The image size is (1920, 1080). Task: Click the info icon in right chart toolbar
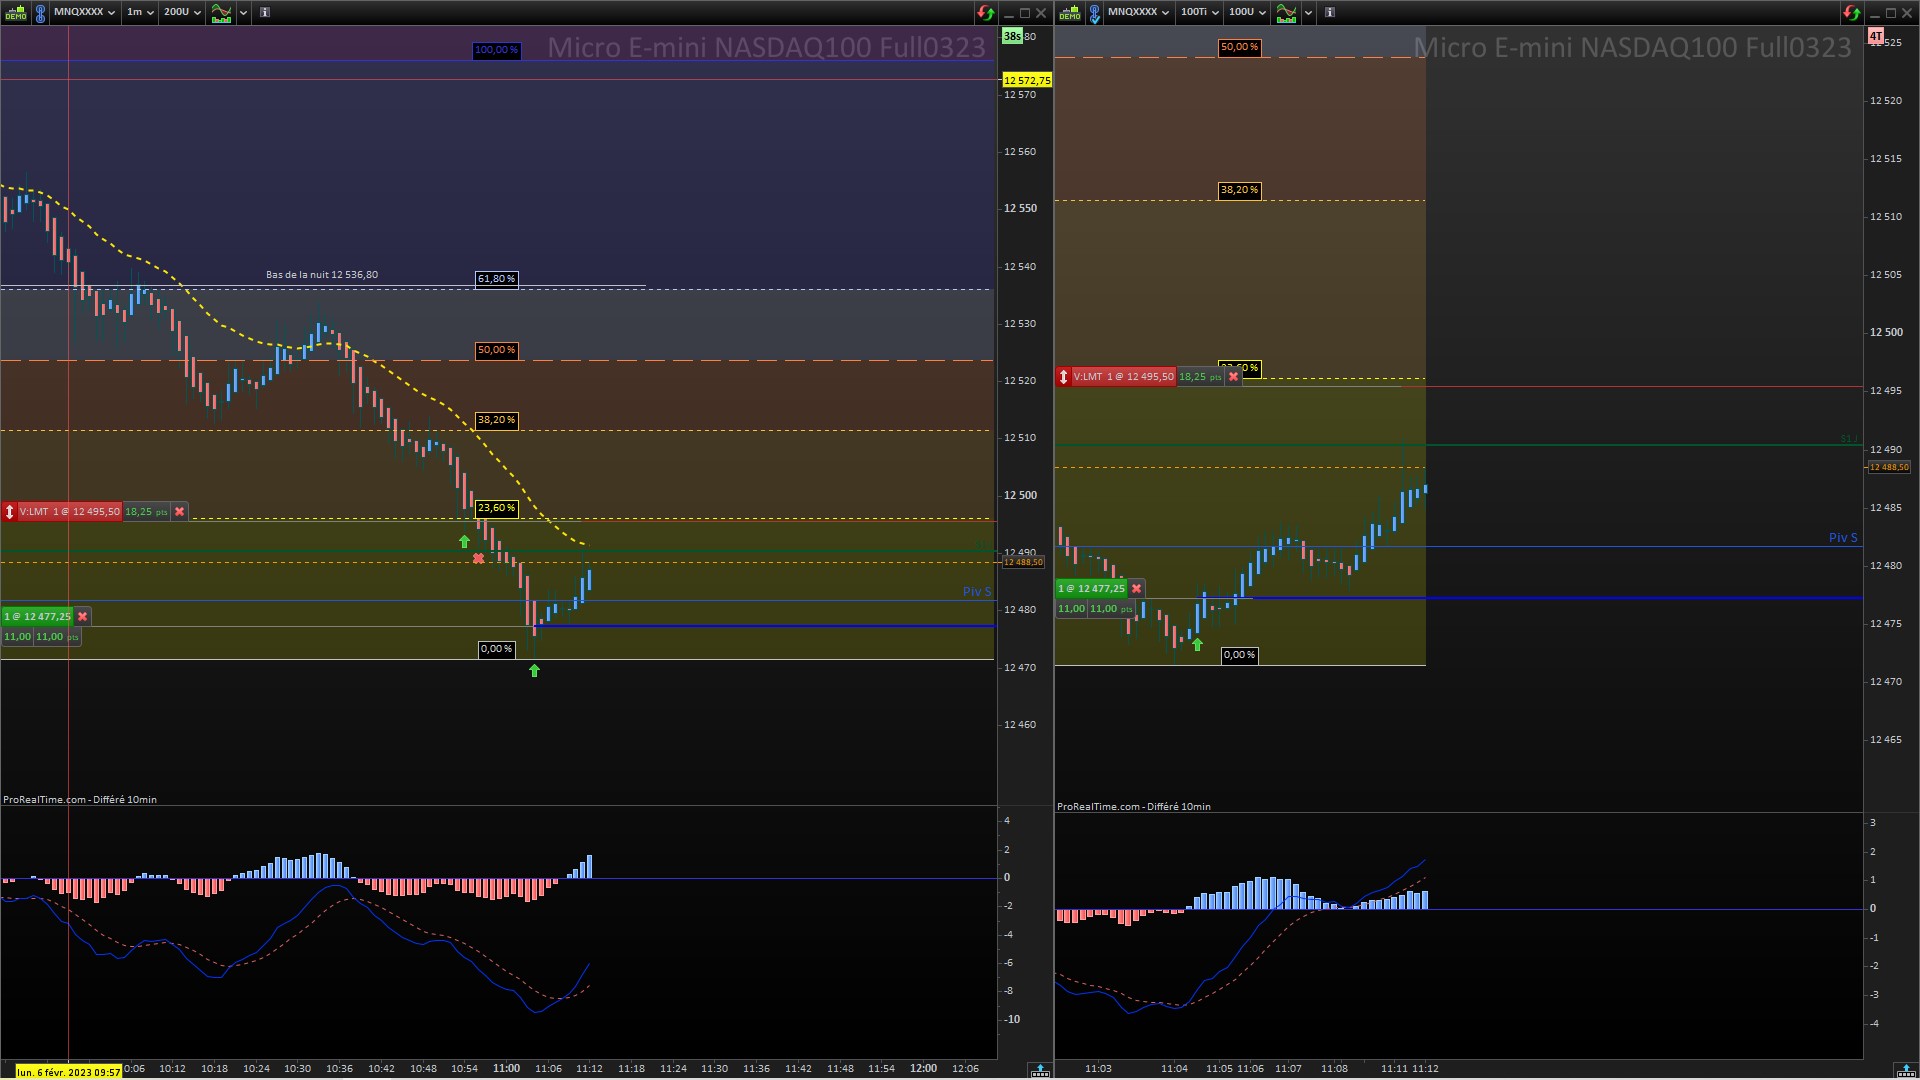click(x=1330, y=13)
